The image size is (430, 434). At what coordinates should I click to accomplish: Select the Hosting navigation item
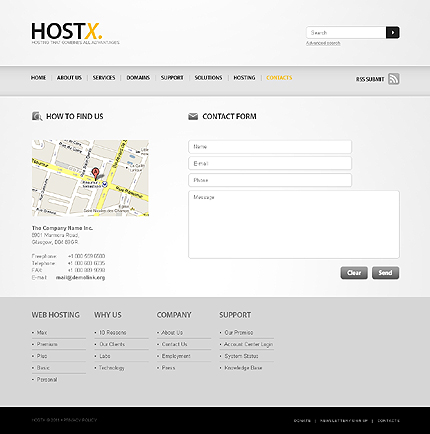tap(244, 78)
